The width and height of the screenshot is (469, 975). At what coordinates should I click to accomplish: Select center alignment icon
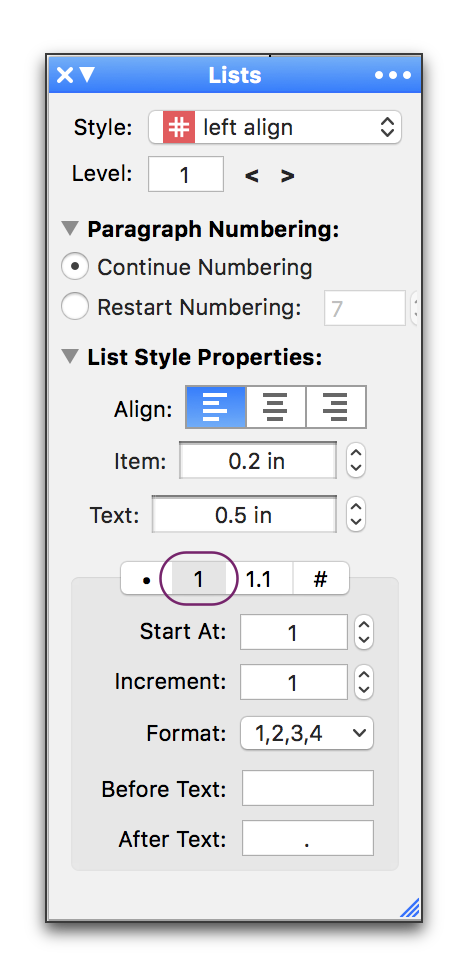[276, 407]
